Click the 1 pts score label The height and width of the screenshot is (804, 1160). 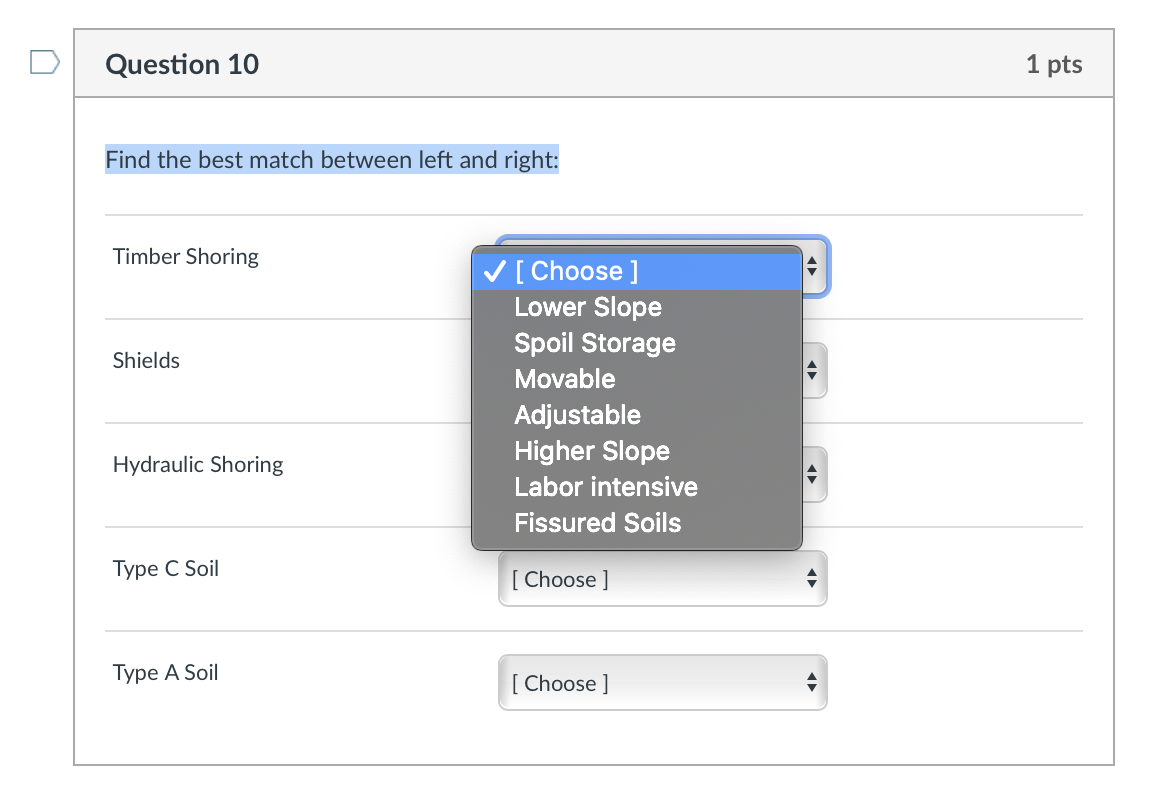[x=1053, y=65]
